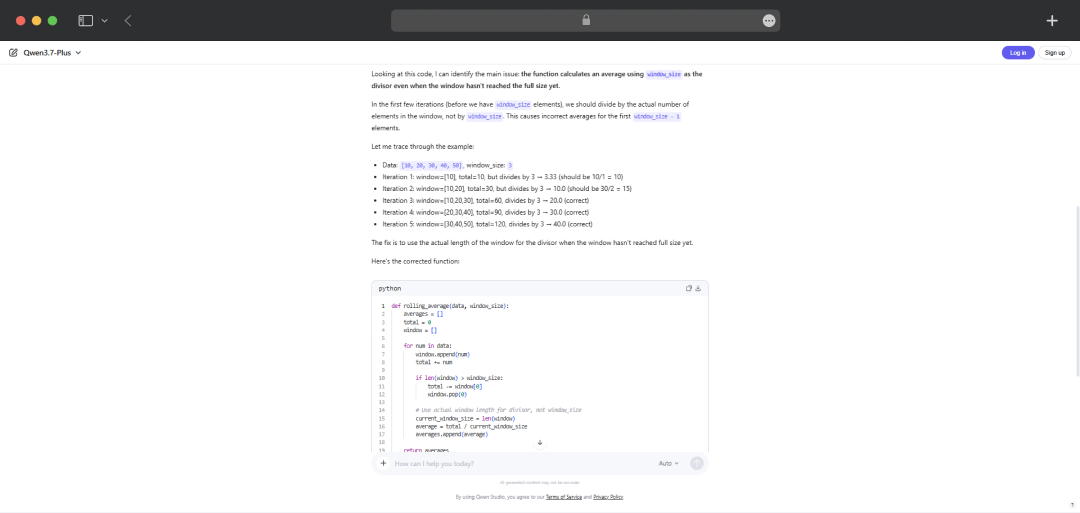Go back with the browser back arrow

tap(128, 21)
